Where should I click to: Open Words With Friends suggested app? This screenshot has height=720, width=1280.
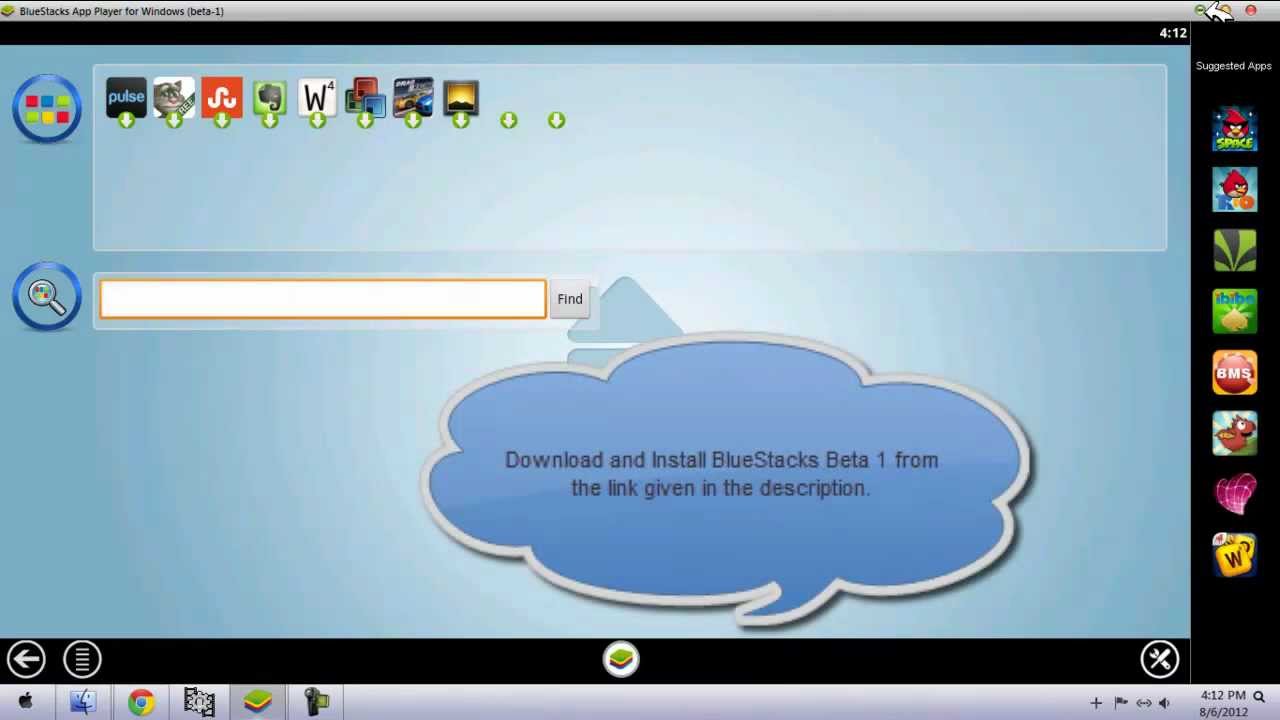pyautogui.click(x=1235, y=556)
